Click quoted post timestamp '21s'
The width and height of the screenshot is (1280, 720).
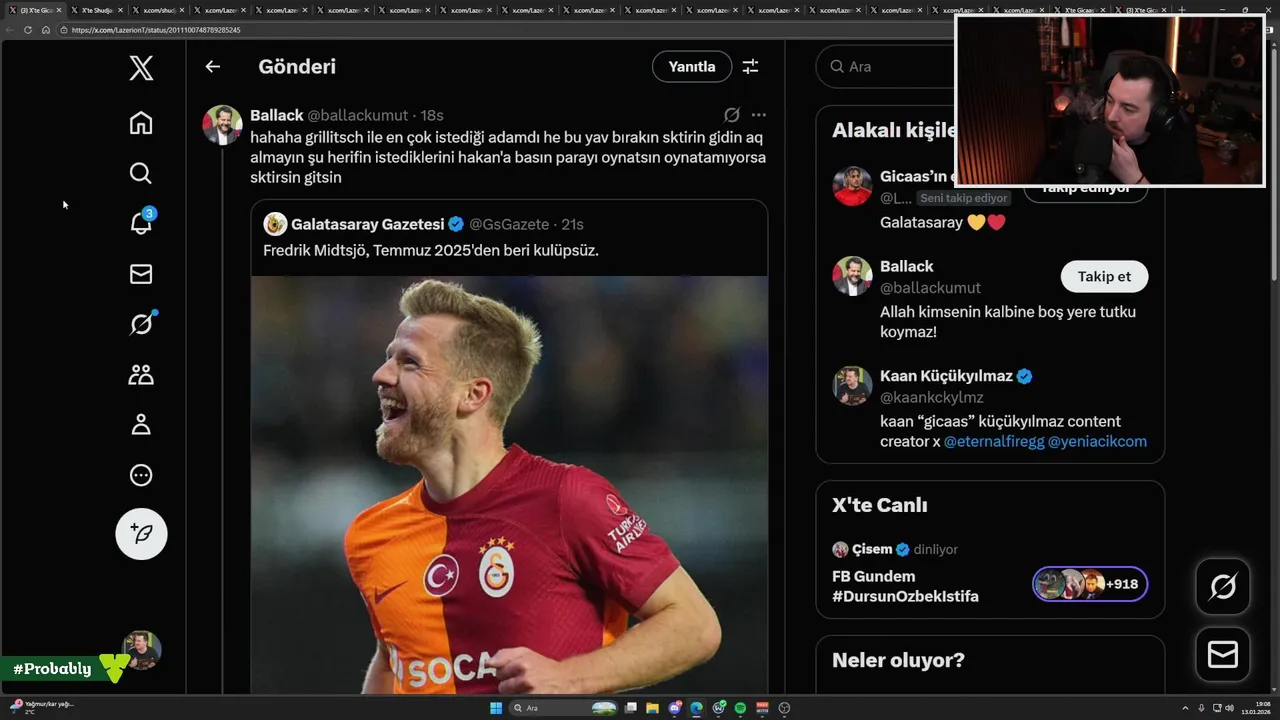[x=572, y=224]
